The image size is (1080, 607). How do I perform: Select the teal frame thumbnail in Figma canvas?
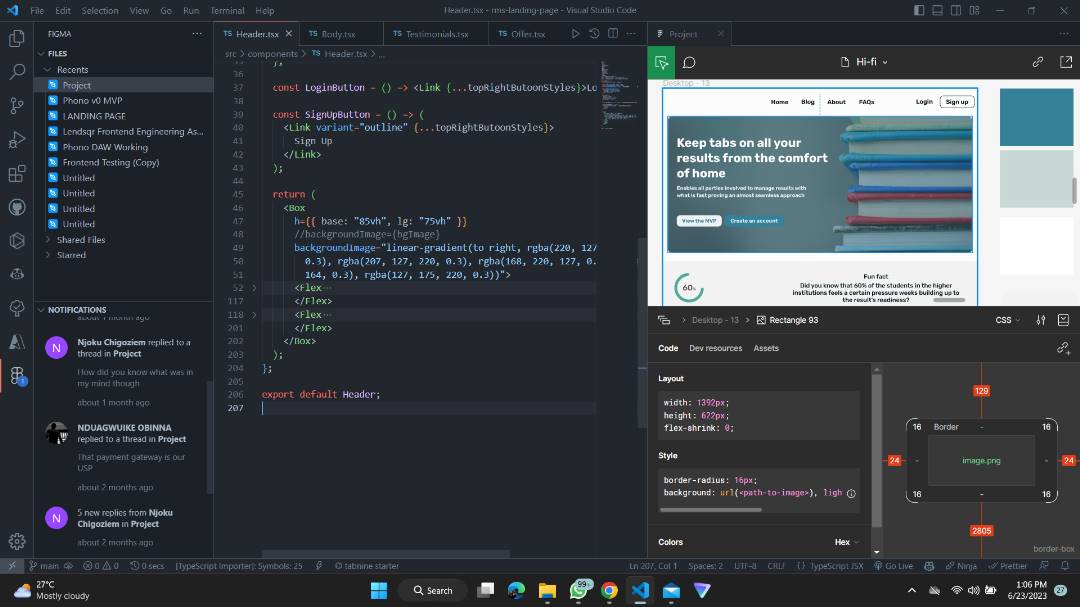point(1036,117)
